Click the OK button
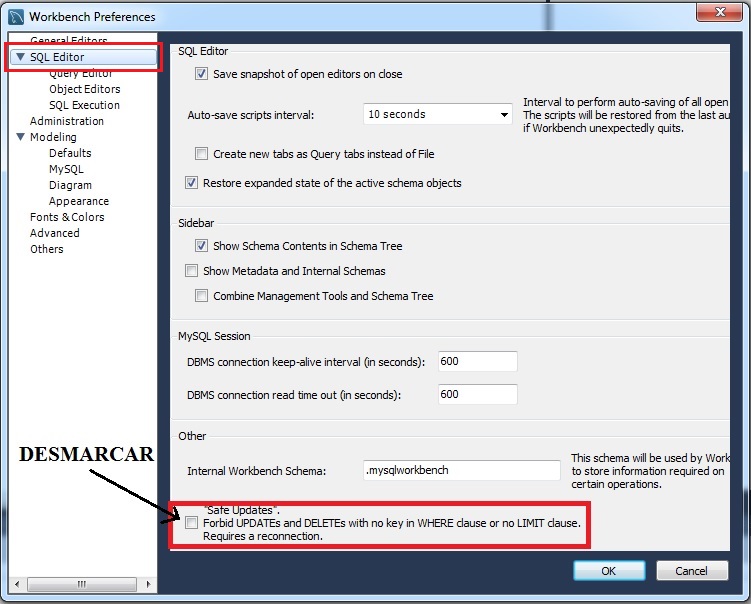The width and height of the screenshot is (751, 604). tap(608, 571)
